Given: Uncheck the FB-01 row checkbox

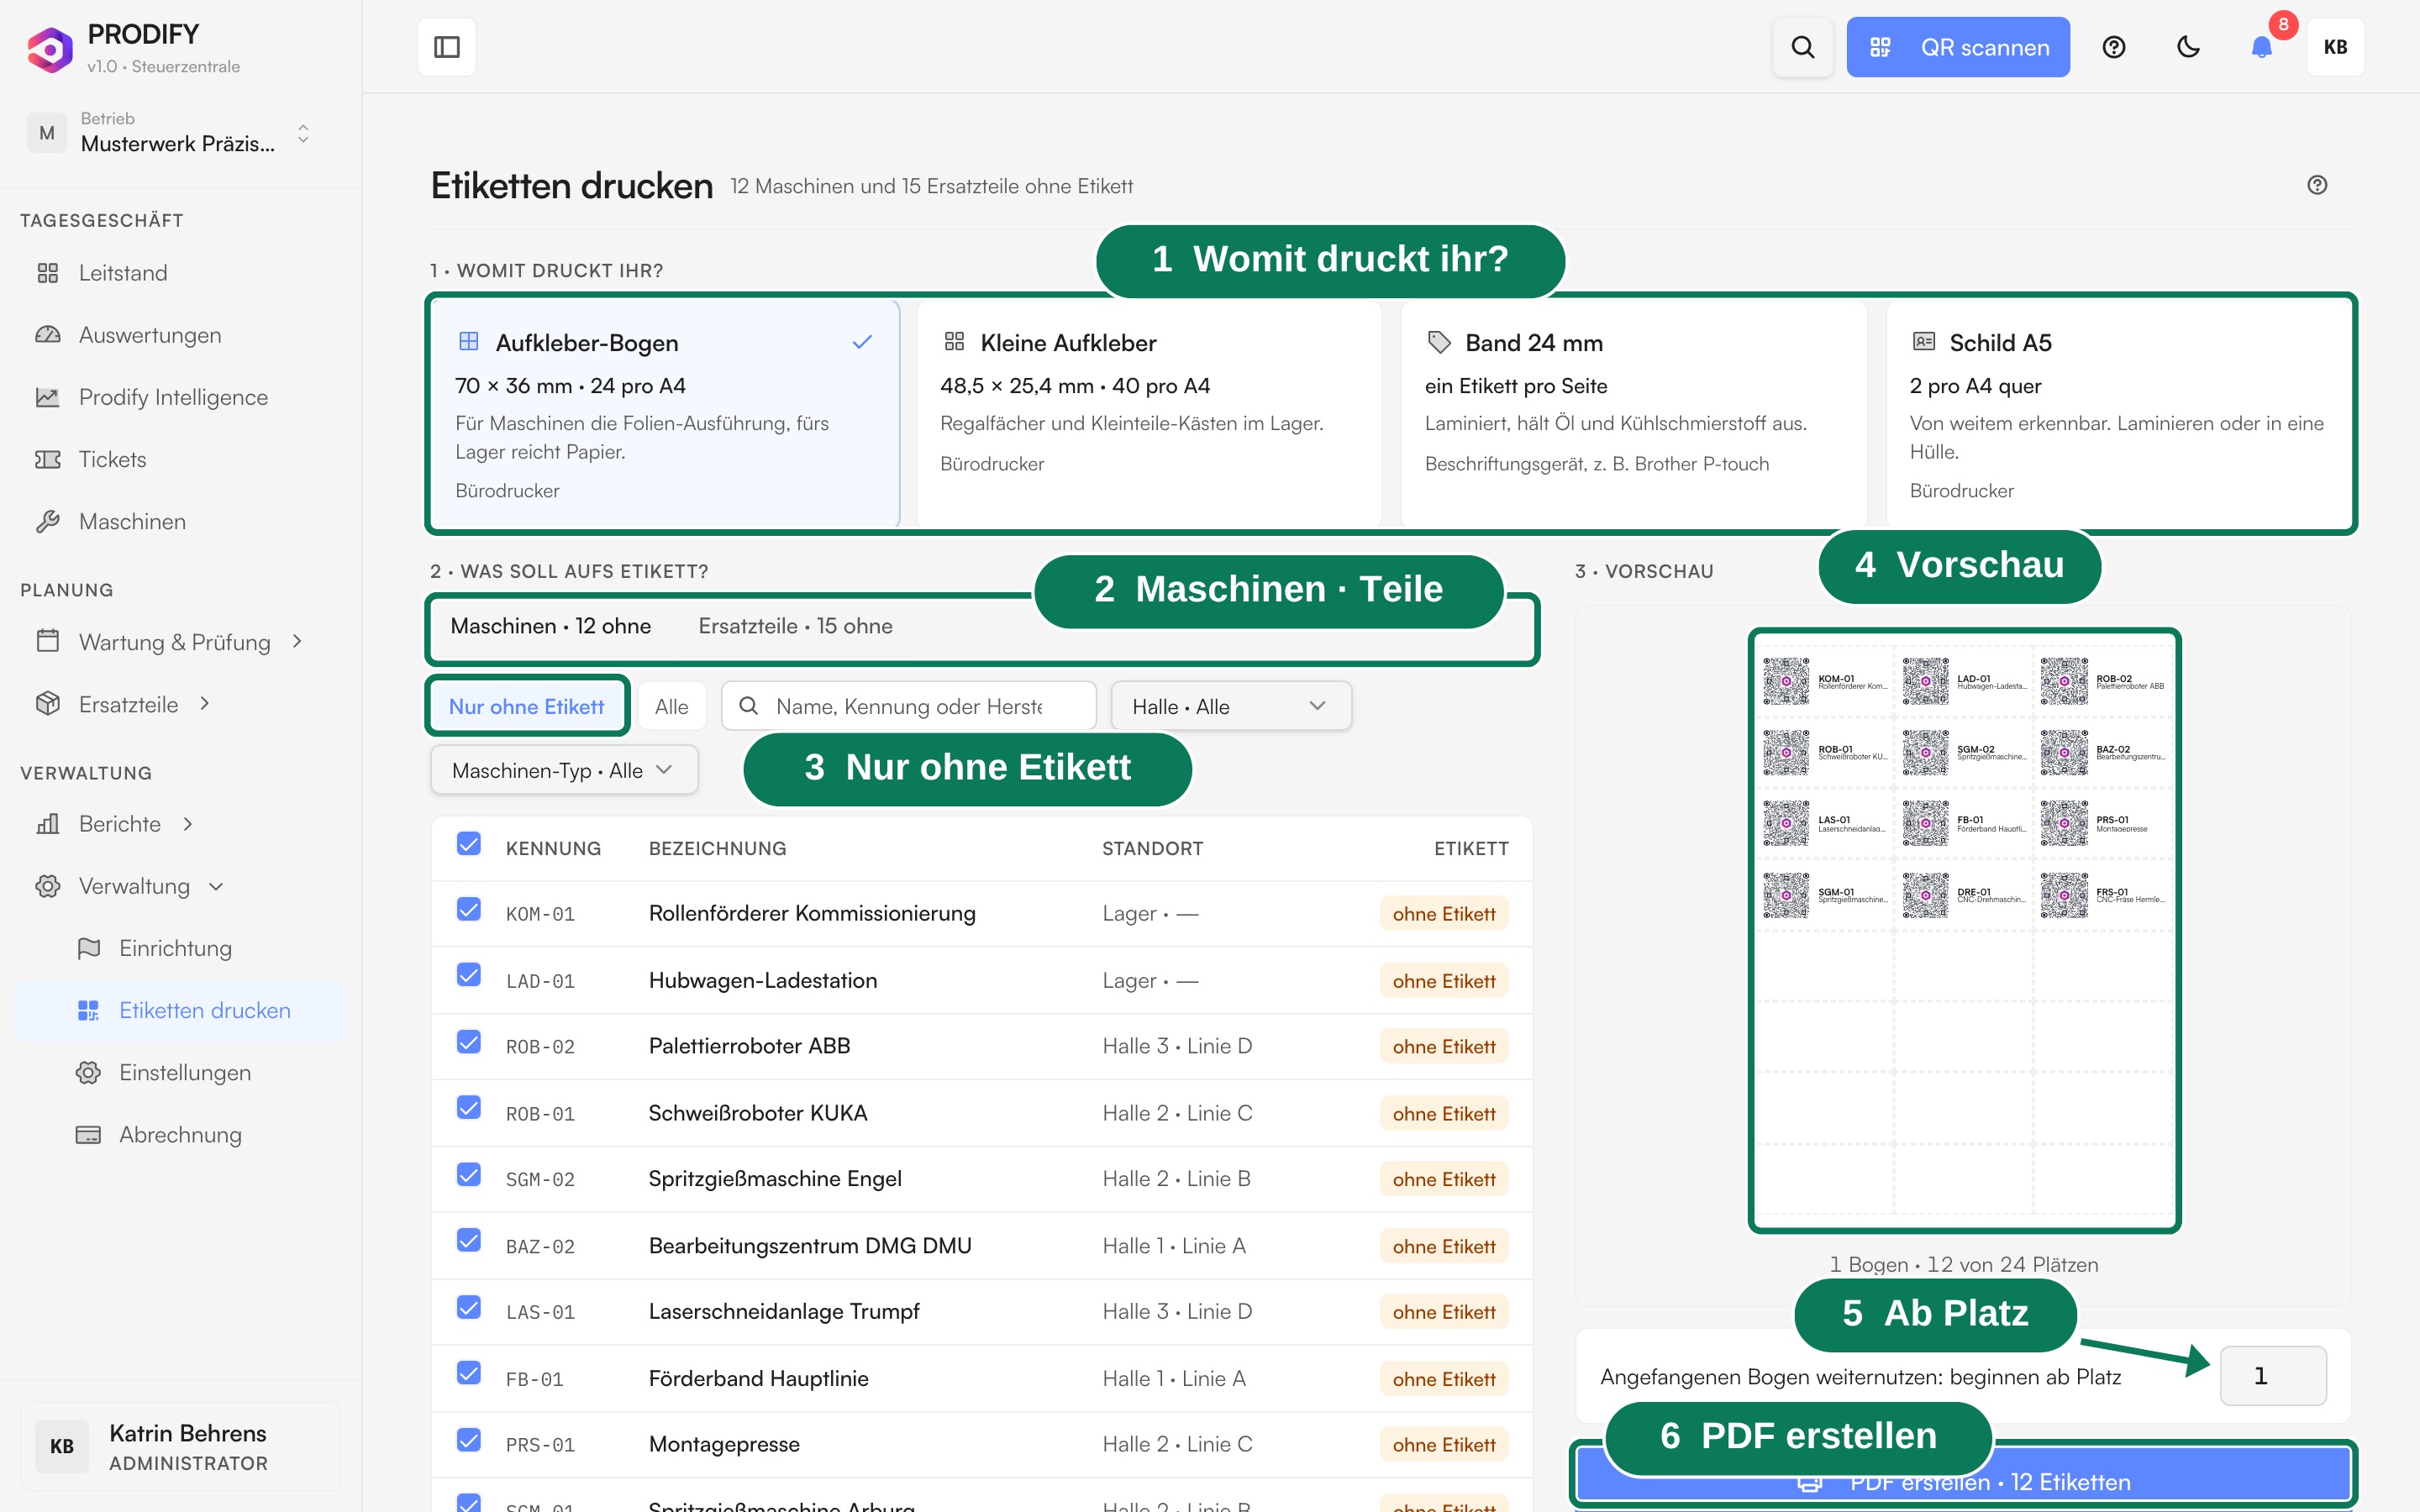Looking at the screenshot, I should (468, 1373).
